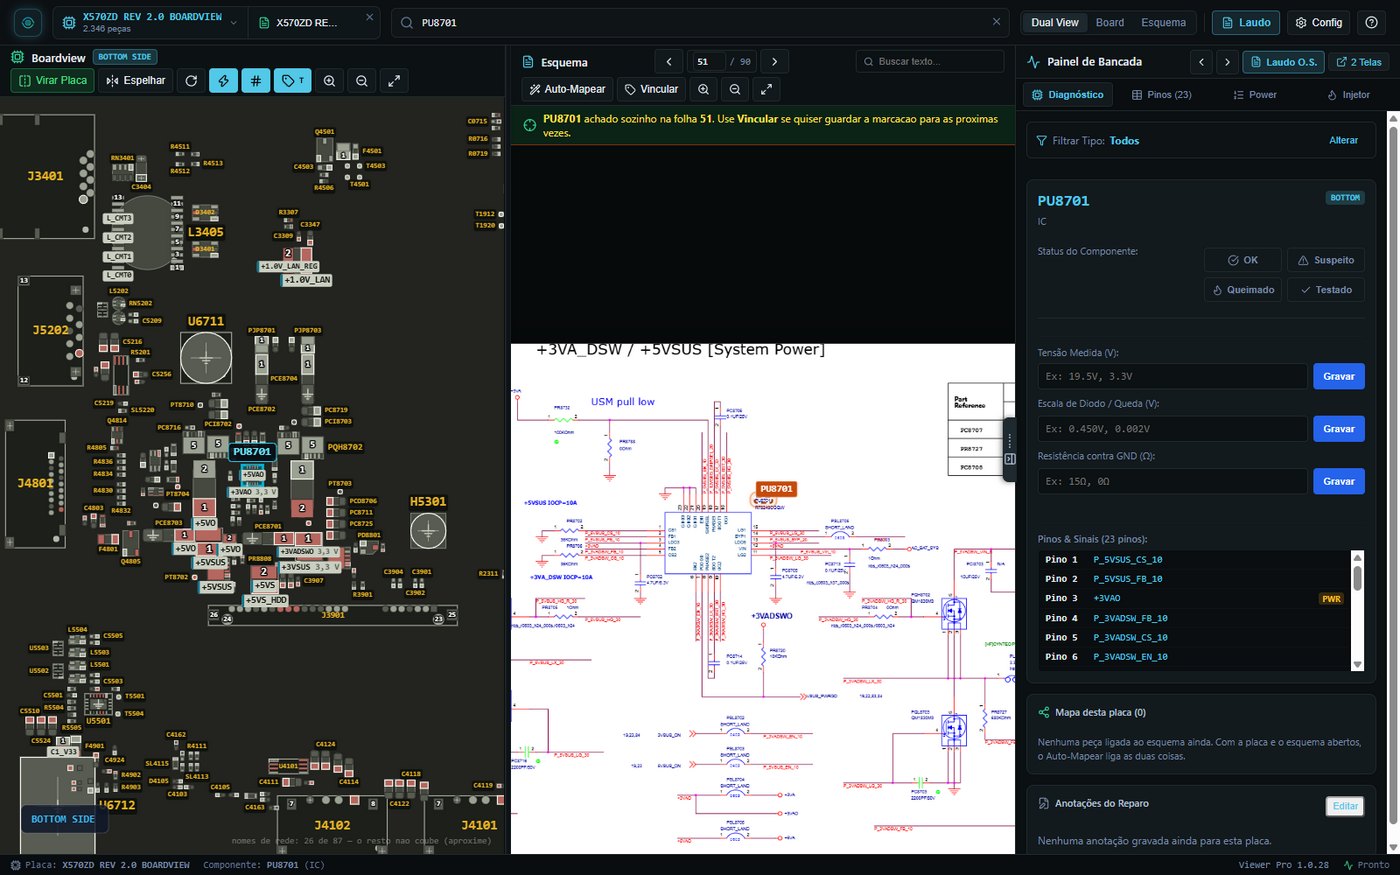This screenshot has width=1400, height=875.
Task: Switch to Esquema view mode
Action: [x=1163, y=22]
